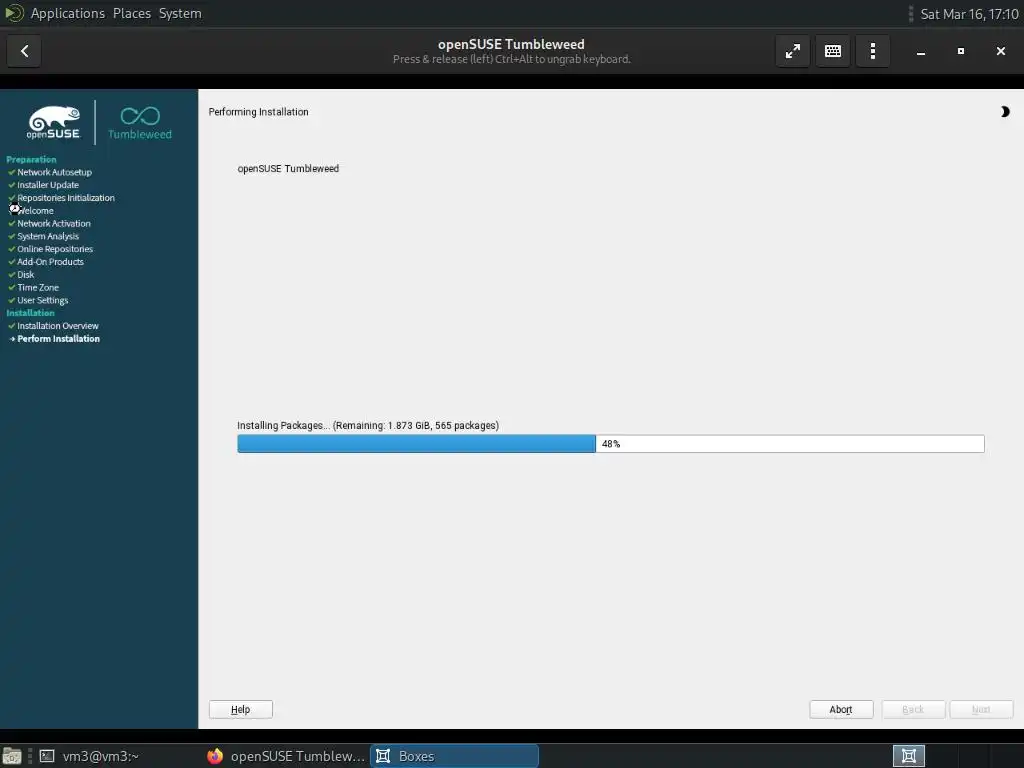Screen dimensions: 1024x768
Task: Open the three-dot menu in Boxes header
Action: click(872, 51)
